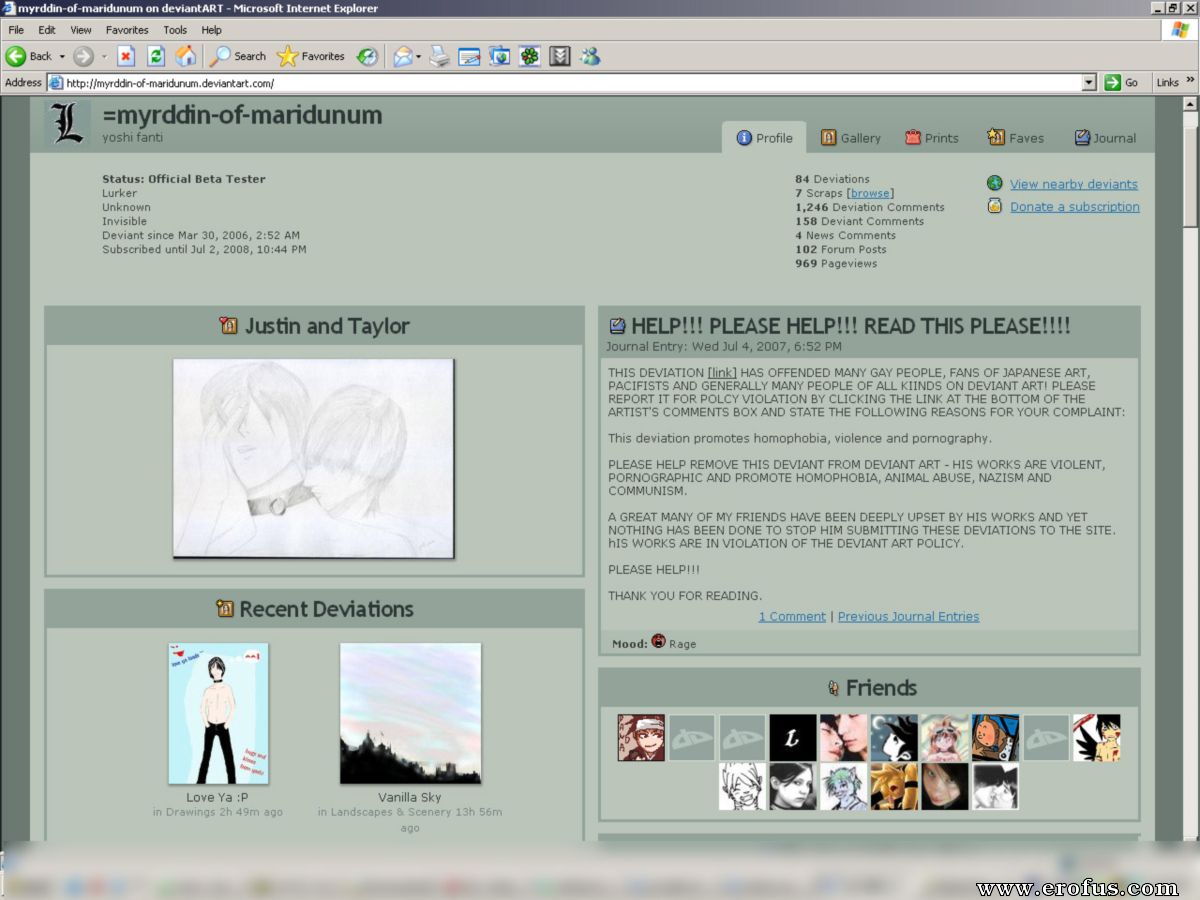Open the Justin and Taylor pencil sketch thumbnail
The image size is (1200, 900).
[x=313, y=458]
